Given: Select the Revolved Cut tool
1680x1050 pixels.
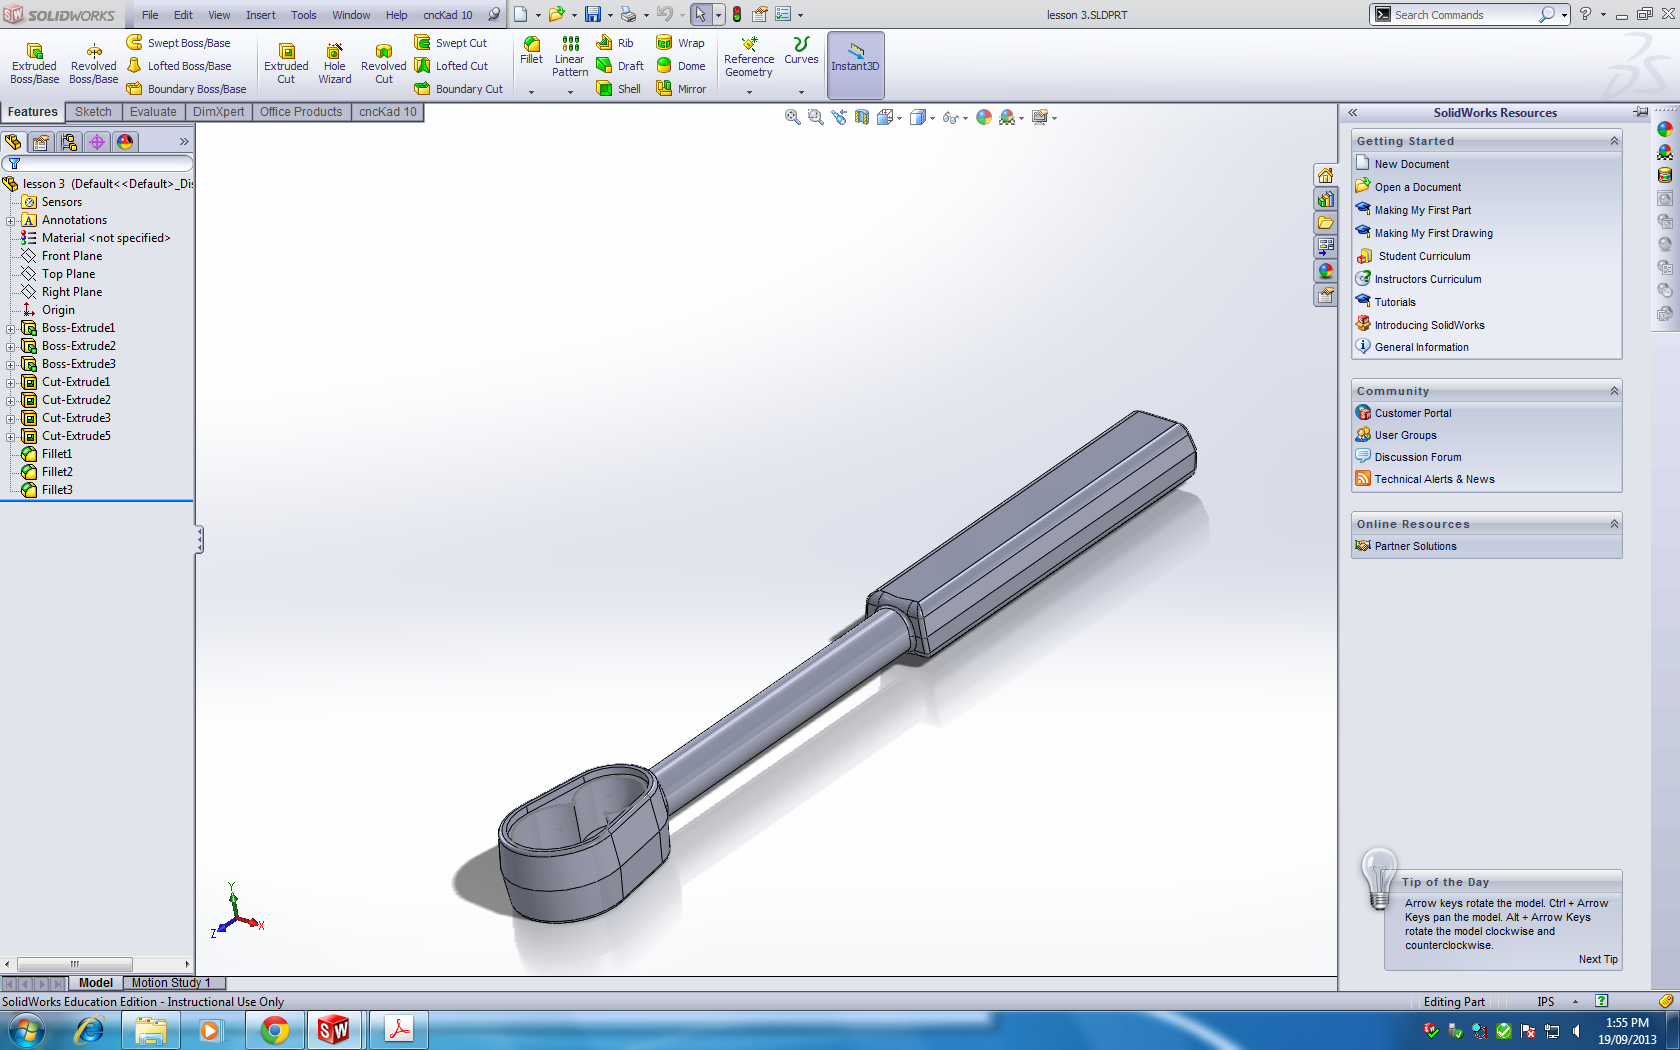Looking at the screenshot, I should point(384,64).
